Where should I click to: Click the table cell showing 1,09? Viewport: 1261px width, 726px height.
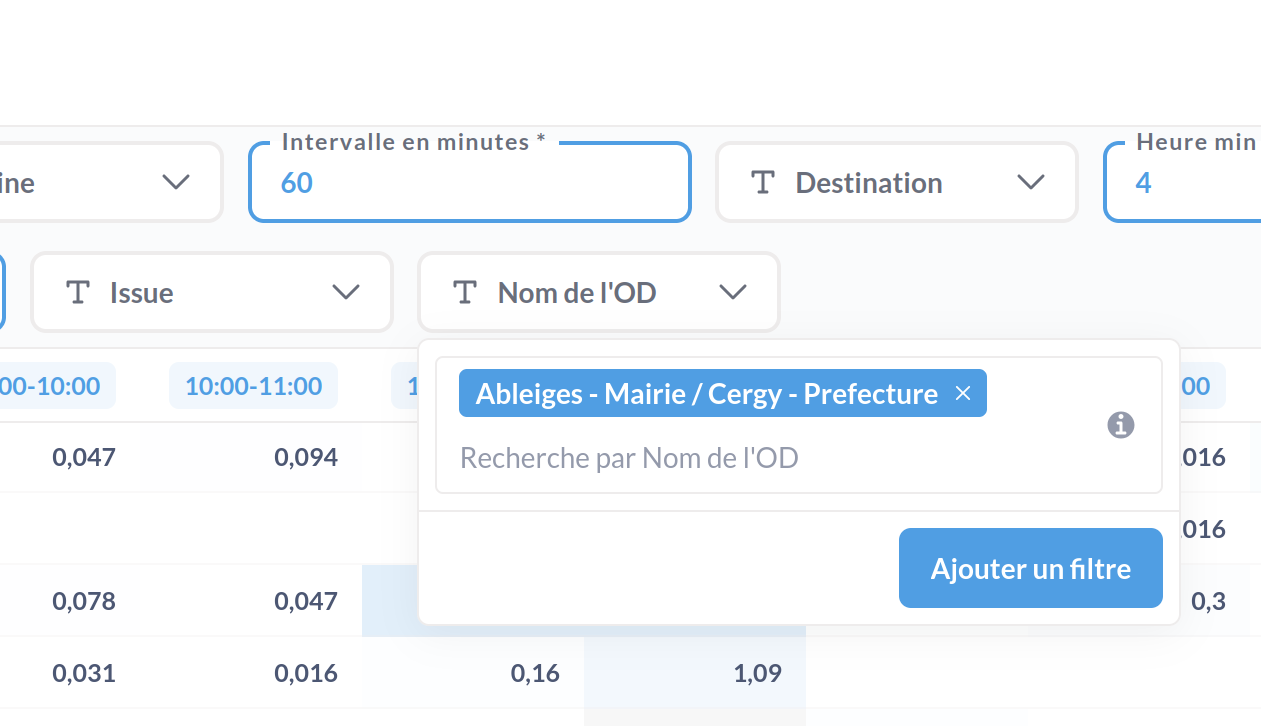pos(758,673)
